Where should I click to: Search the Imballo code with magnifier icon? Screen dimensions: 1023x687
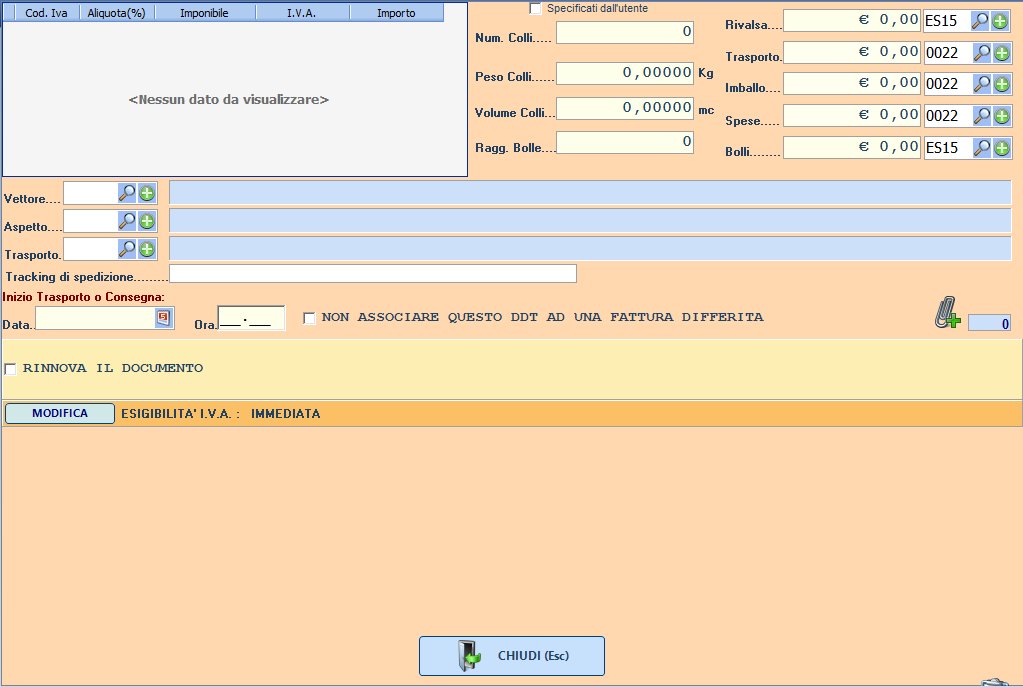[x=981, y=84]
